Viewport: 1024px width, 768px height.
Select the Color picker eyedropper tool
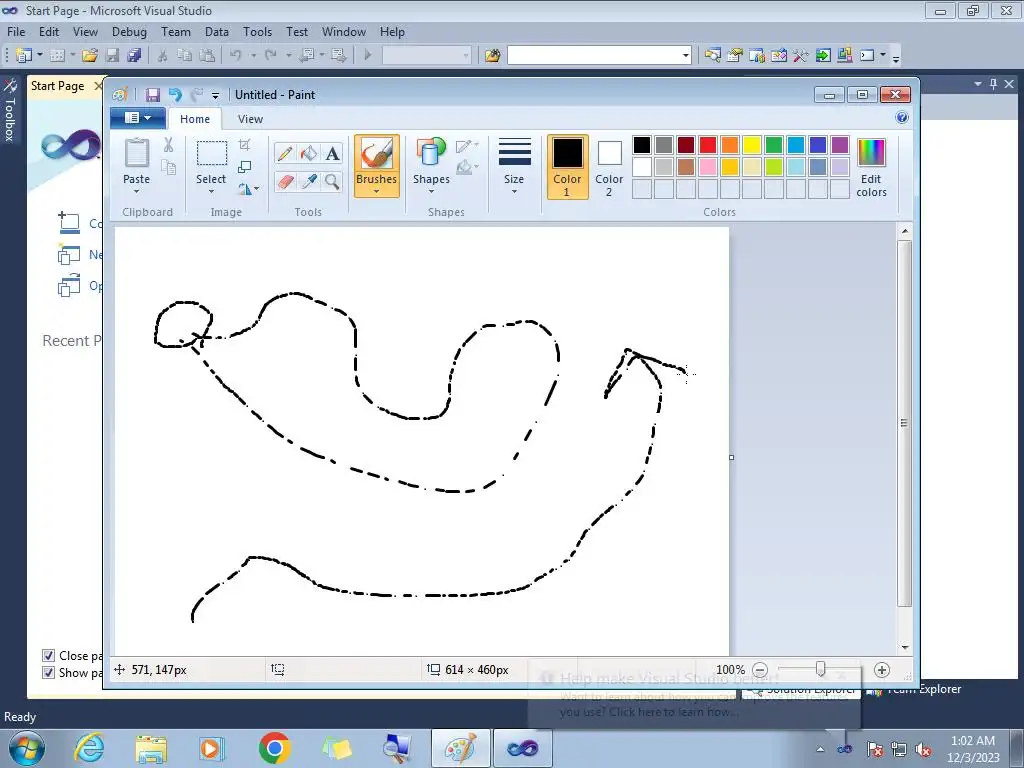coord(309,181)
